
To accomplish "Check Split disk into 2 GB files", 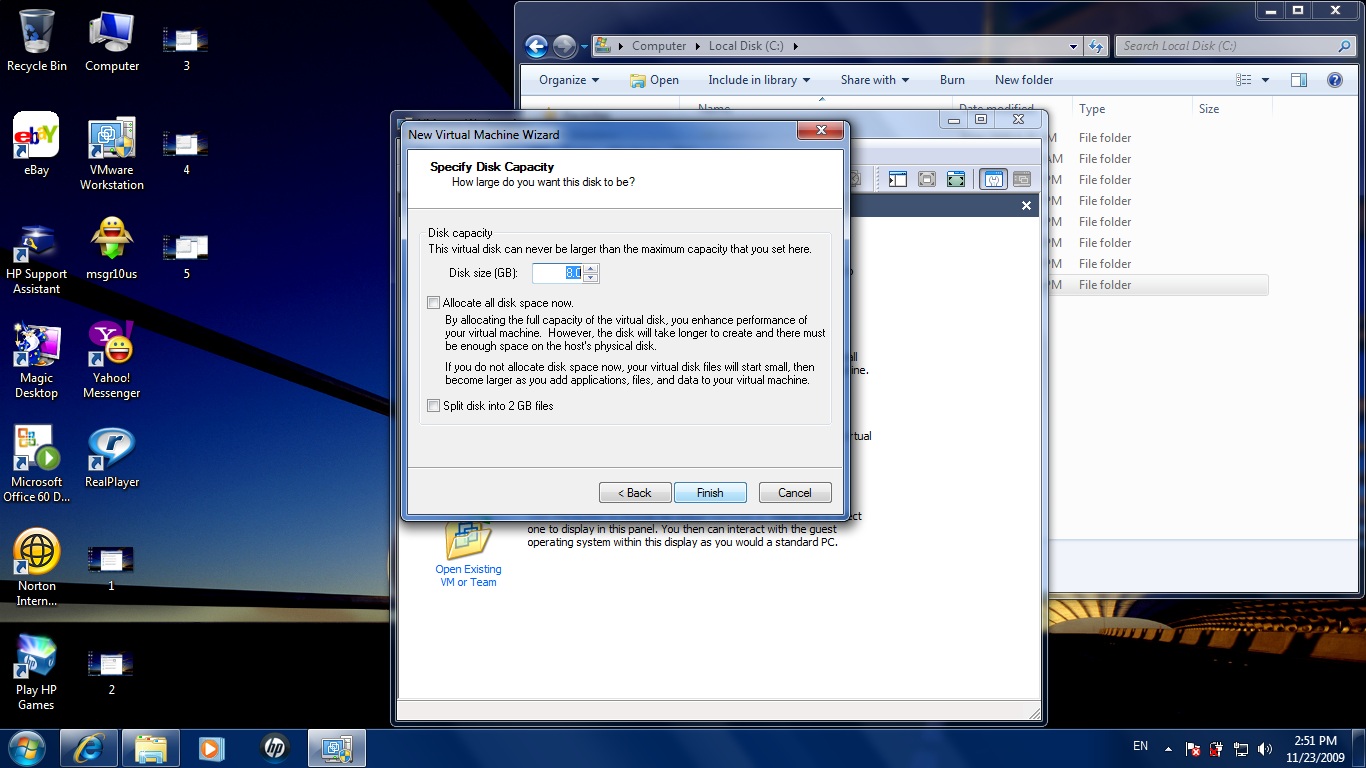I will [x=434, y=406].
